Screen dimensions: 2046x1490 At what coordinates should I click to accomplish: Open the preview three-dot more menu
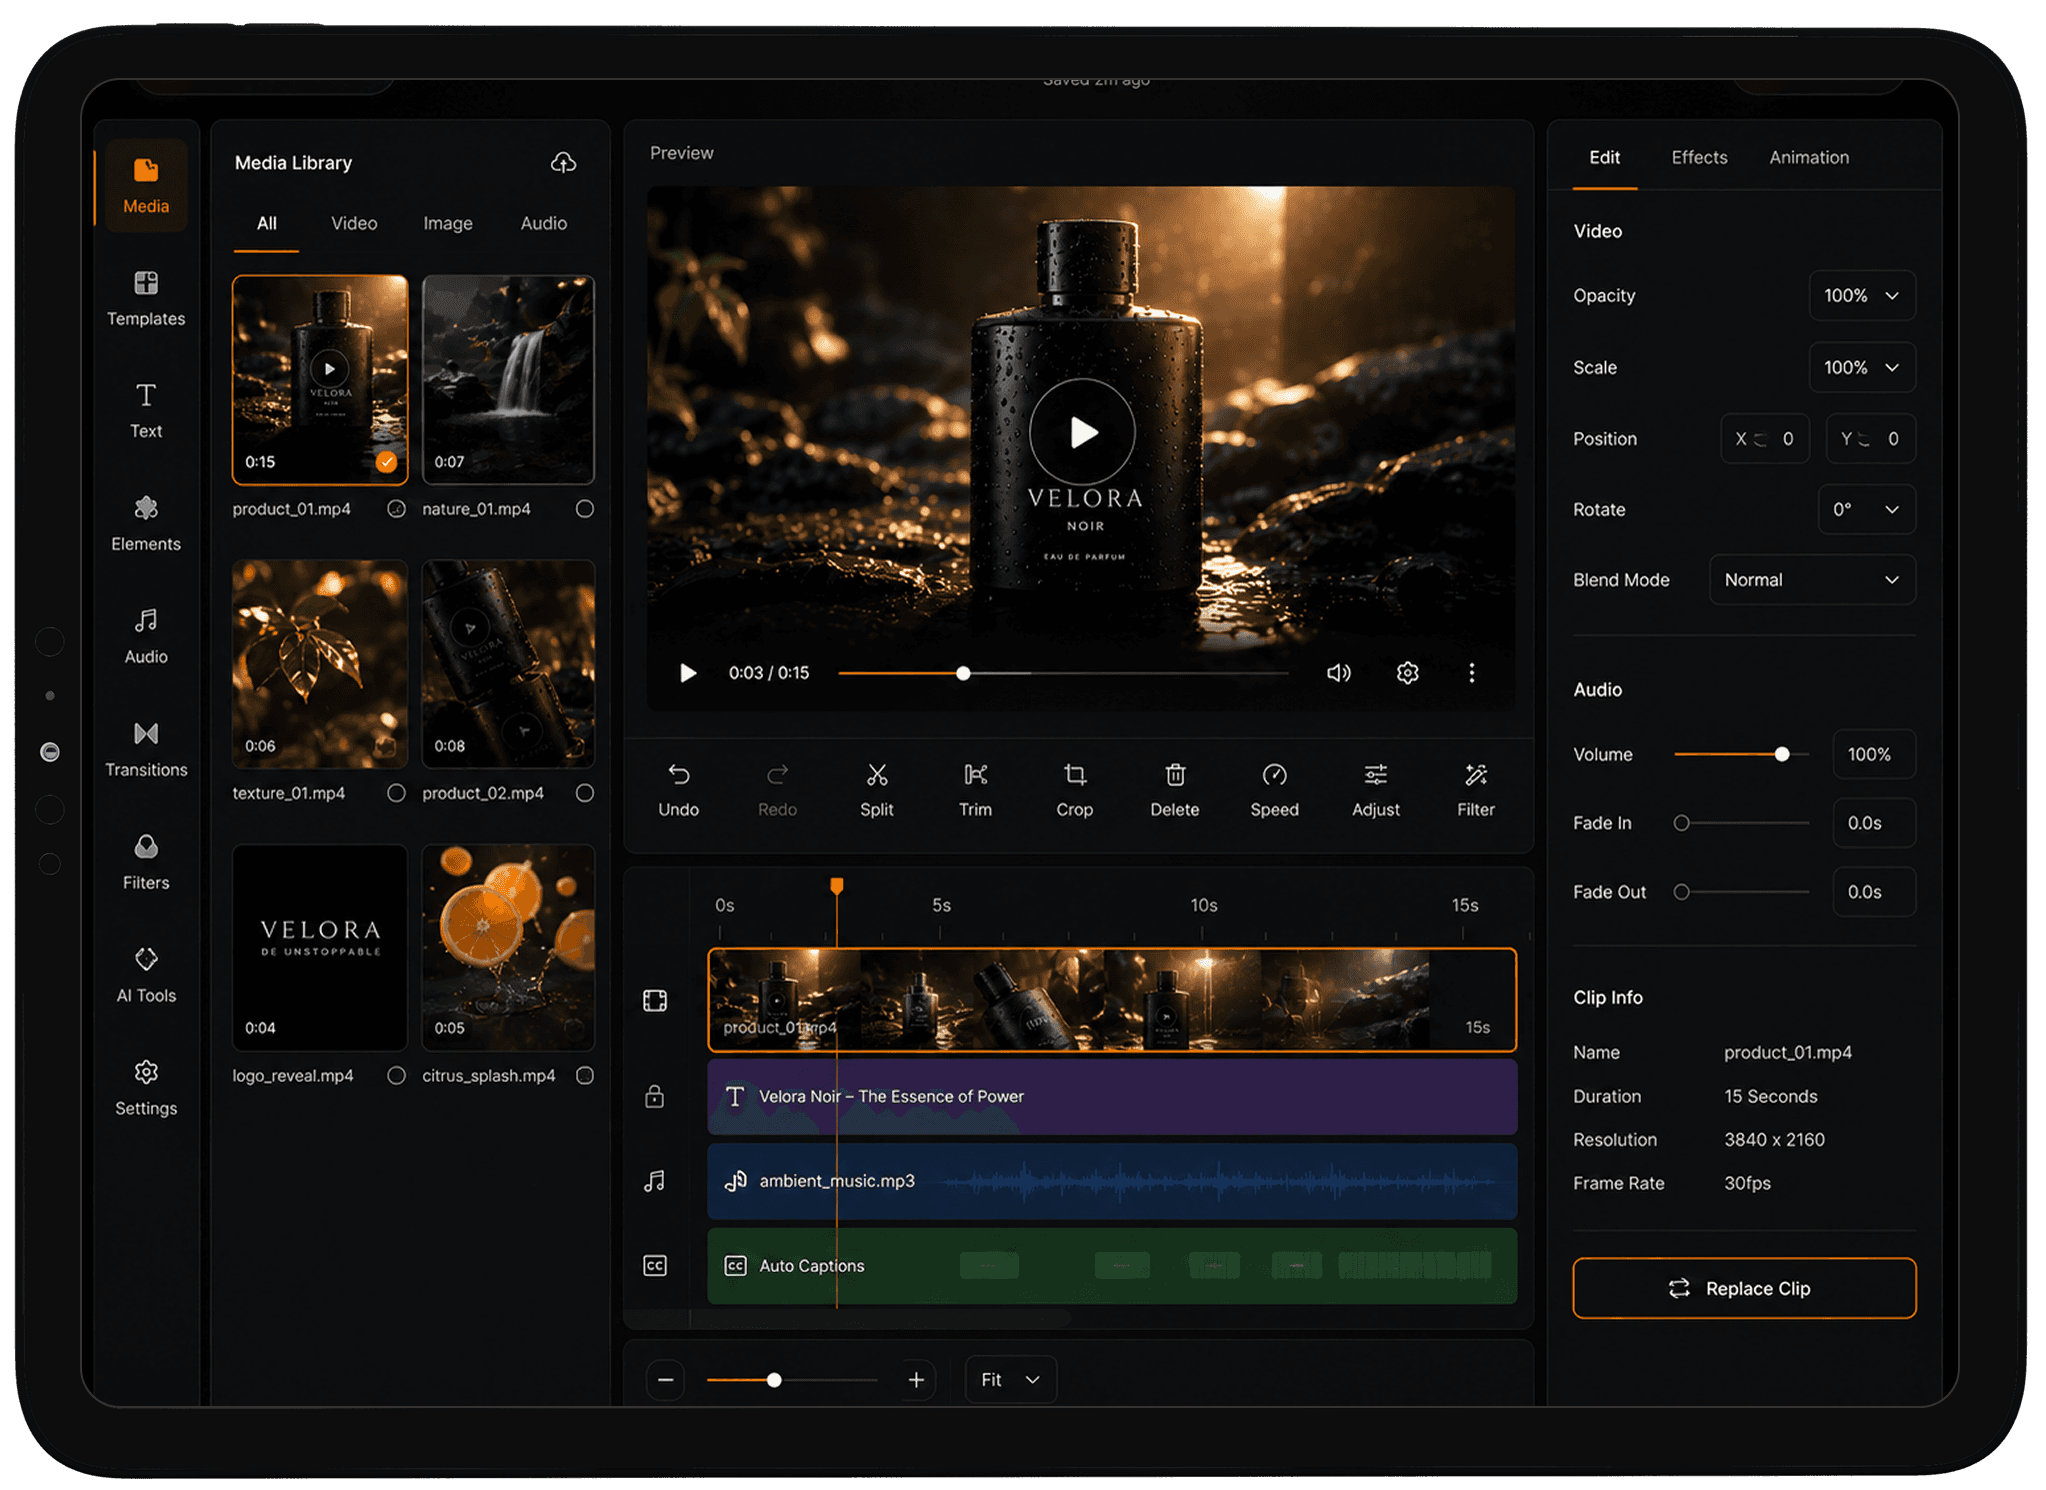[1471, 673]
